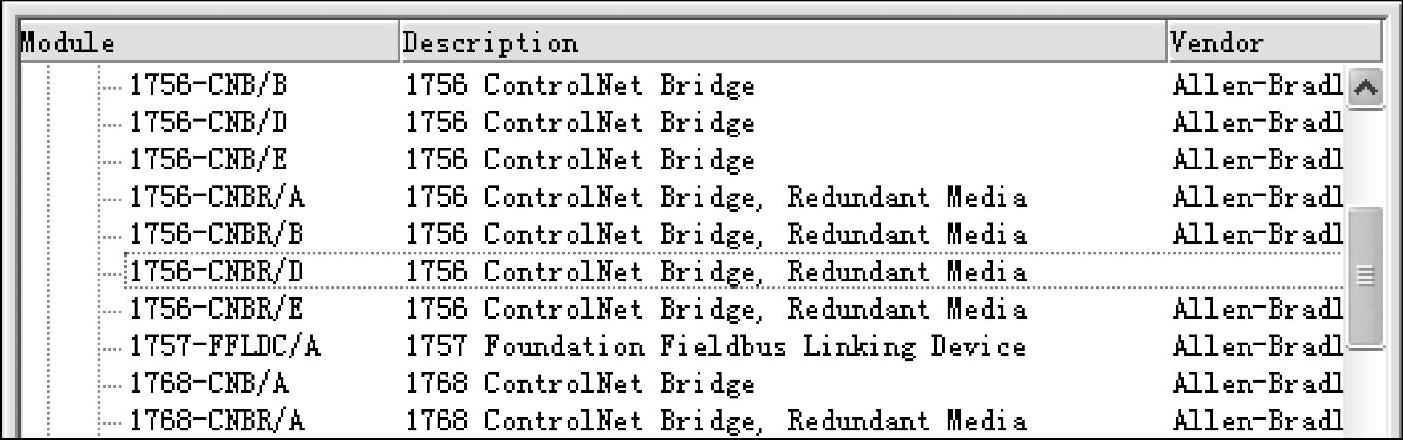Click the scroll up arrow

pyautogui.click(x=1365, y=88)
